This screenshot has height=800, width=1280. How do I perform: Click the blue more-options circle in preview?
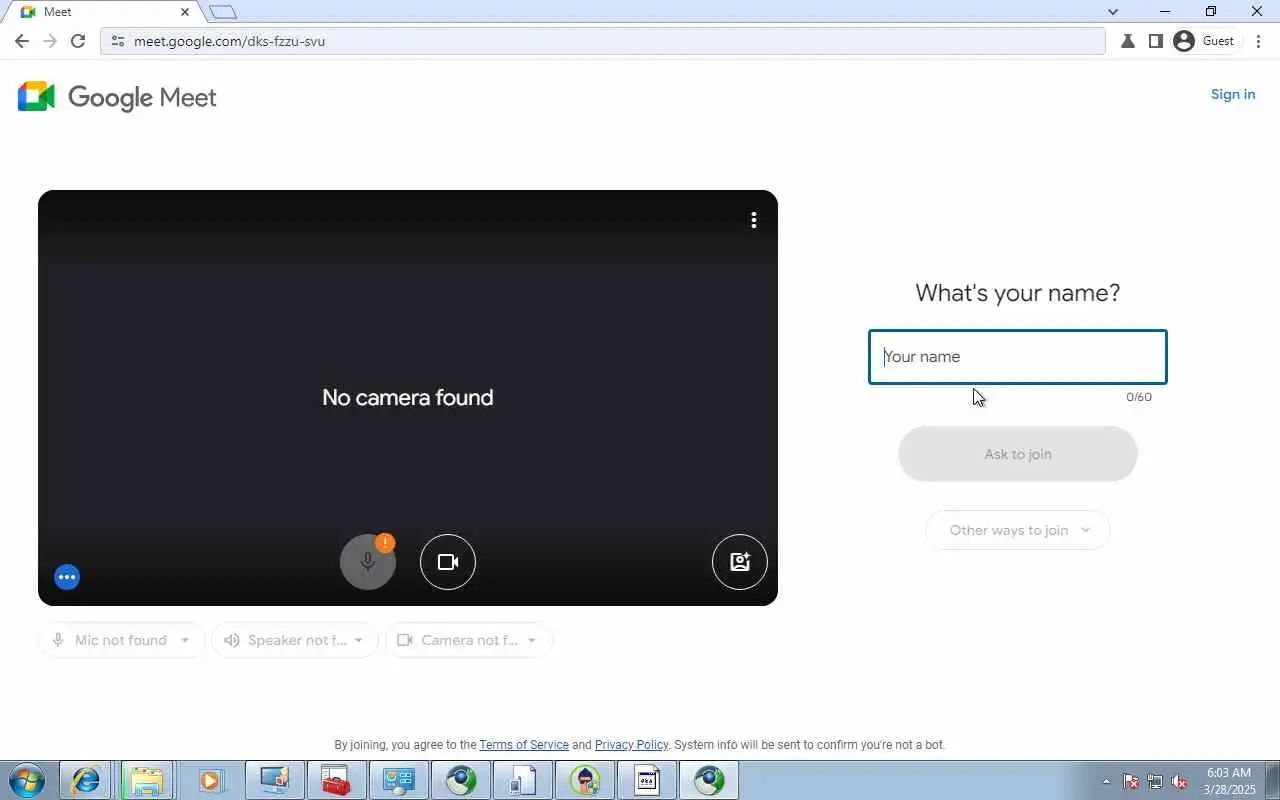[x=67, y=577]
